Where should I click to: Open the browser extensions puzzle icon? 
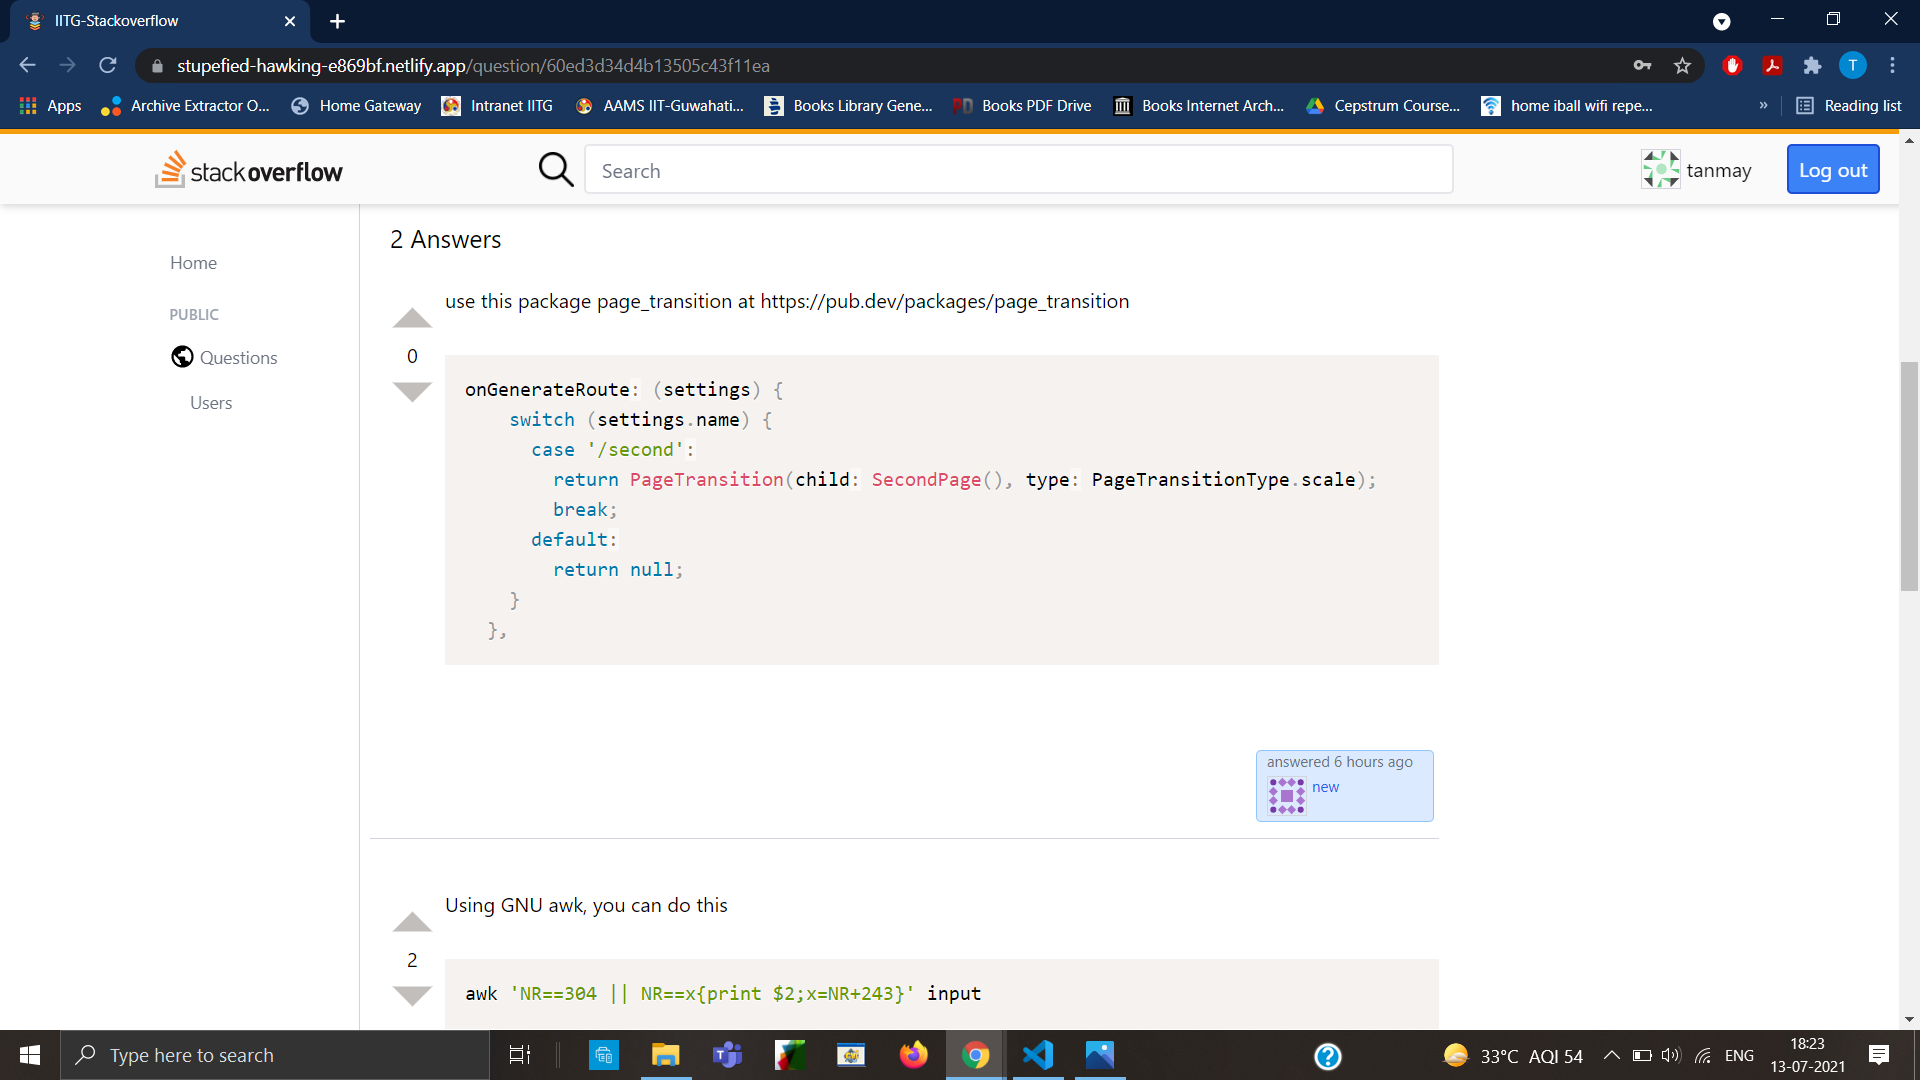click(1812, 66)
